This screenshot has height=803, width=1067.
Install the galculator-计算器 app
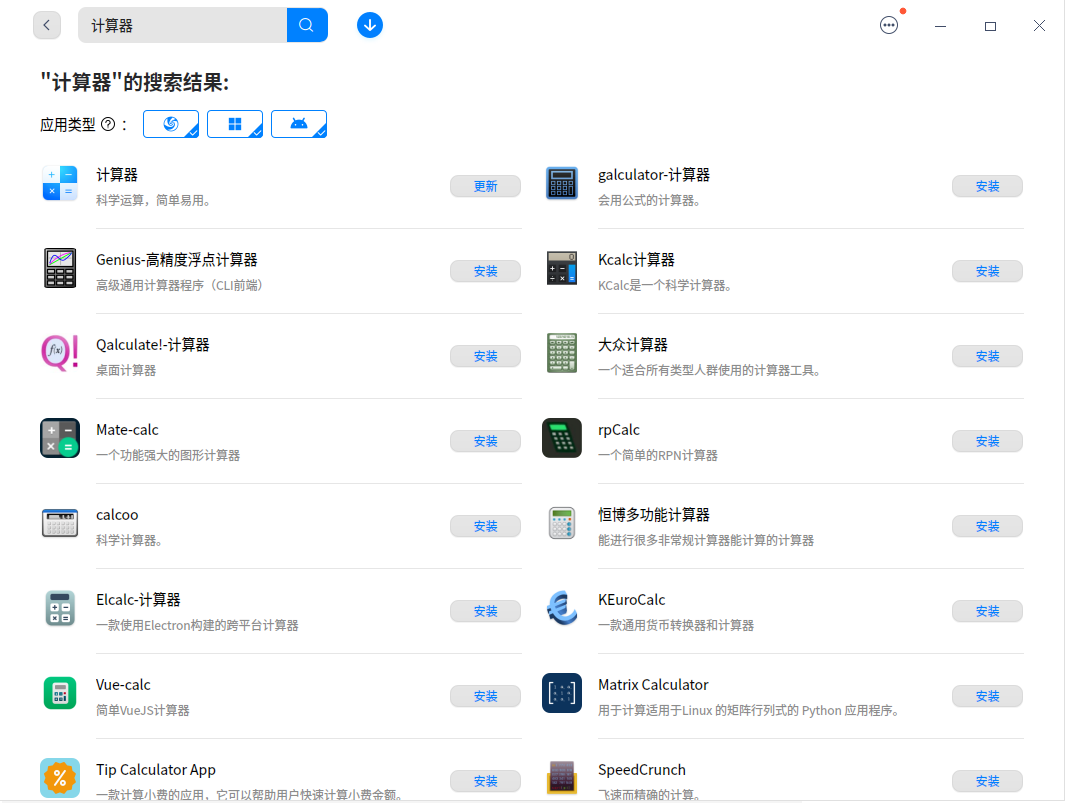(987, 185)
